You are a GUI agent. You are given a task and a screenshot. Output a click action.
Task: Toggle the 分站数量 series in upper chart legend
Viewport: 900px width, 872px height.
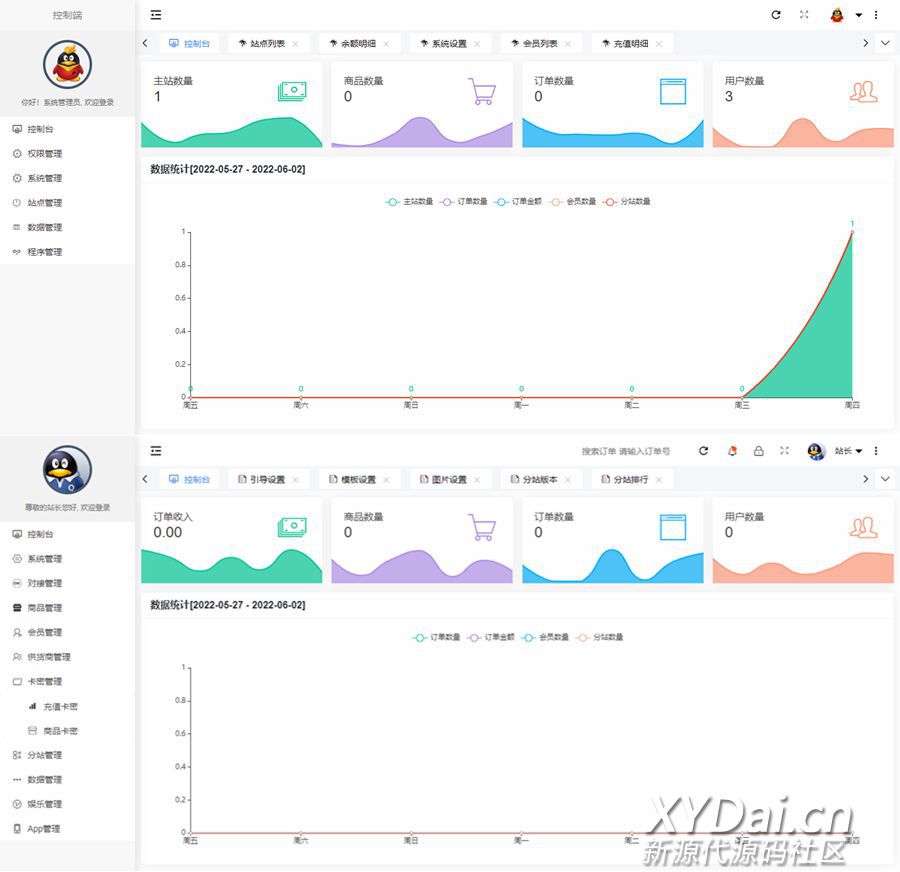pos(628,202)
